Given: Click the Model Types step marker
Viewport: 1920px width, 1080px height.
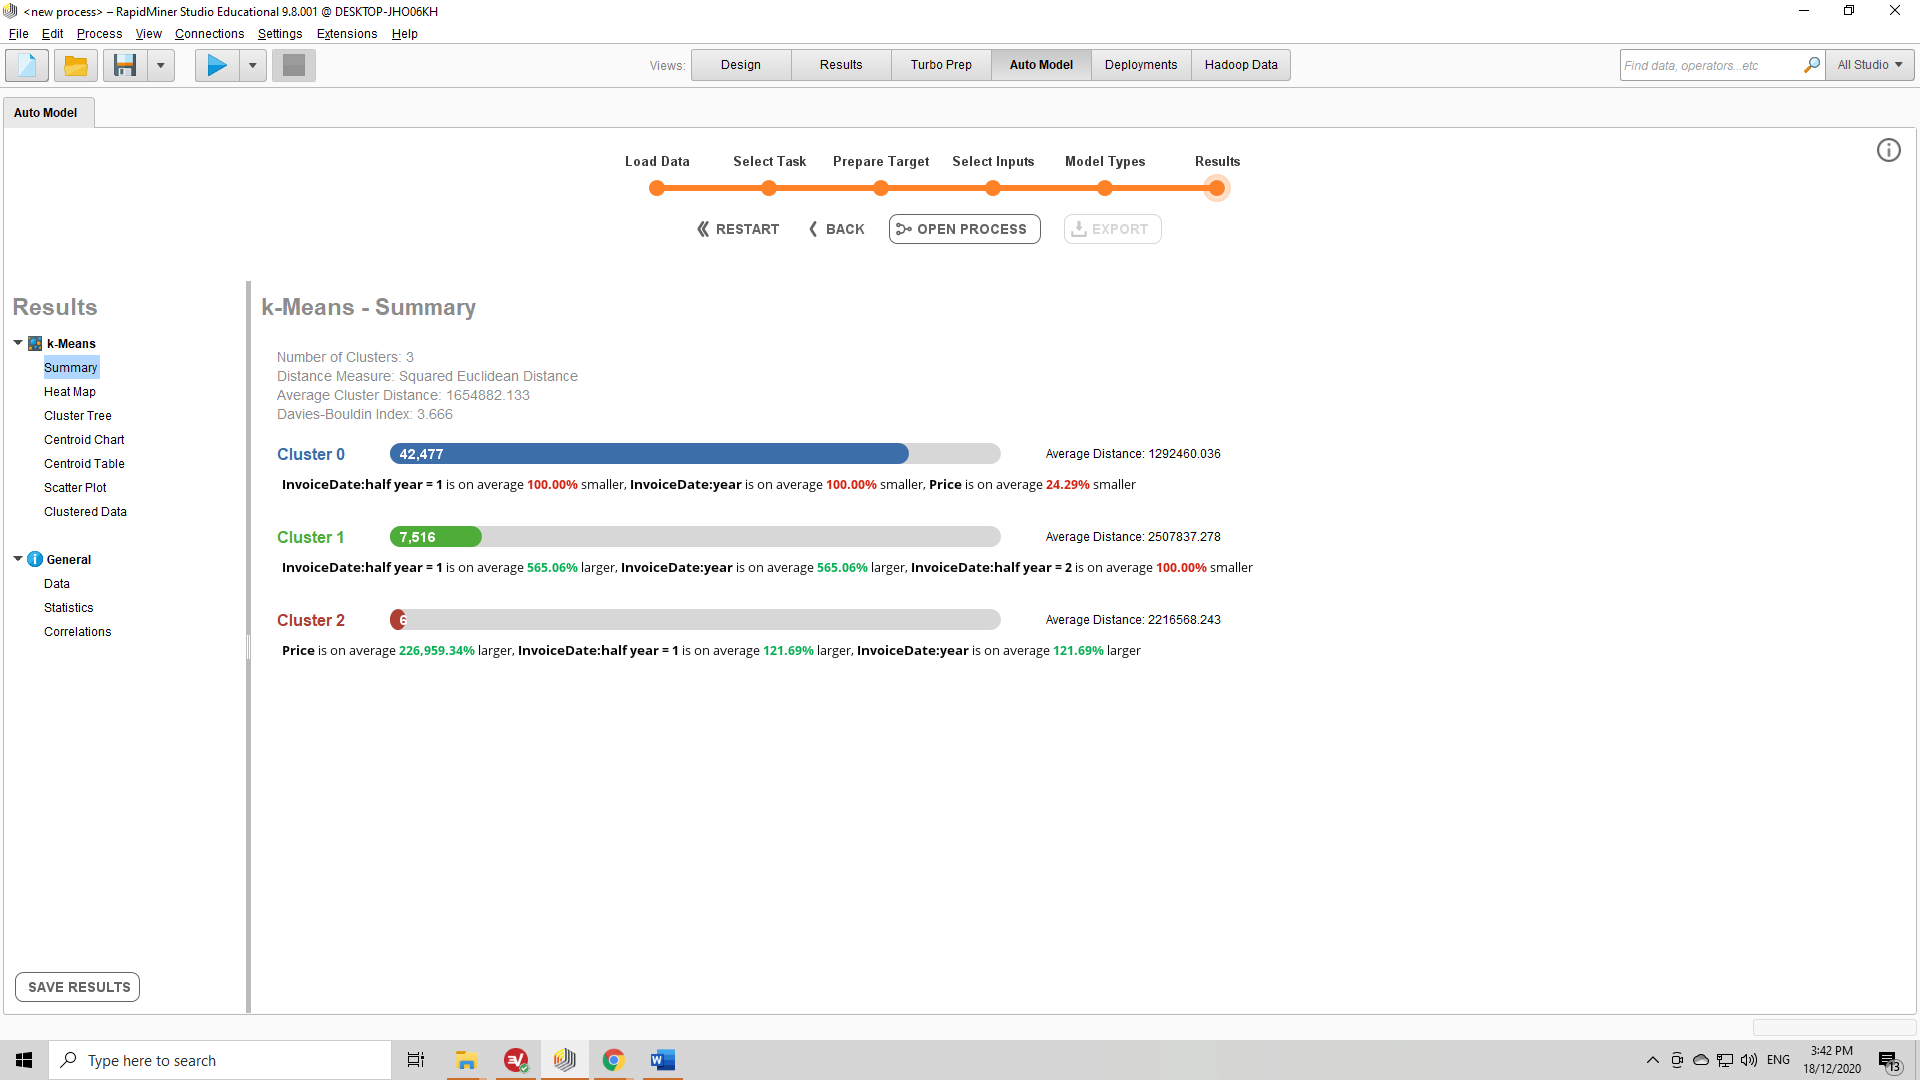Looking at the screenshot, I should click(1105, 188).
